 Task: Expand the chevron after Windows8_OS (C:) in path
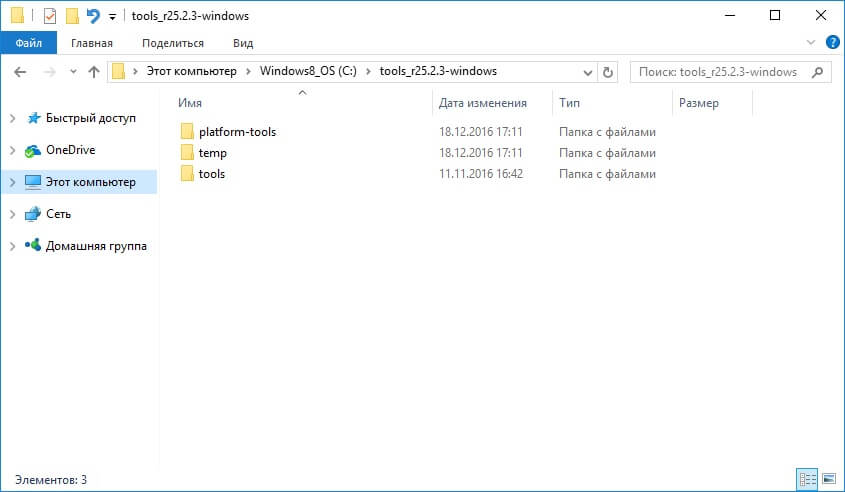tap(369, 72)
